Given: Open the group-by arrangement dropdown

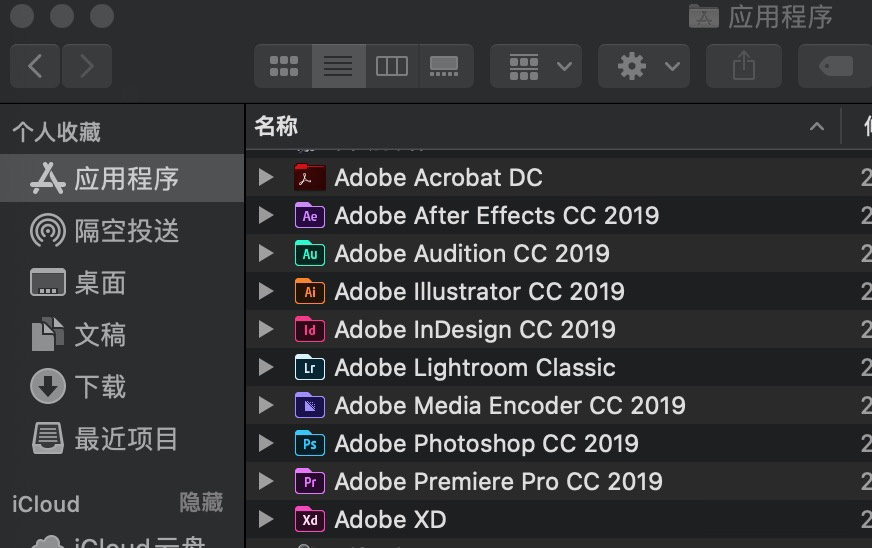Looking at the screenshot, I should tap(536, 66).
